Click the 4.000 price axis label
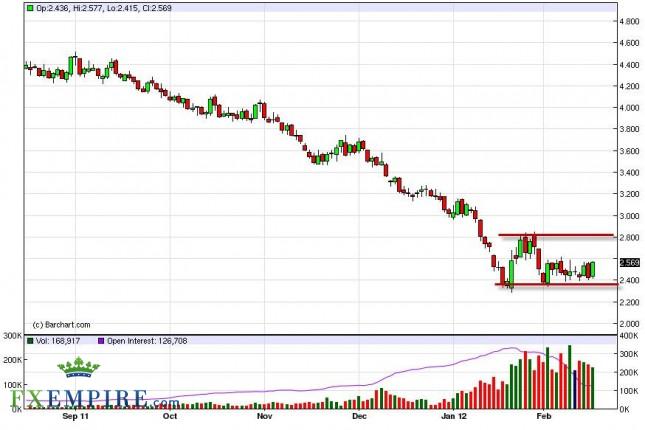The height and width of the screenshot is (430, 645). pos(629,108)
